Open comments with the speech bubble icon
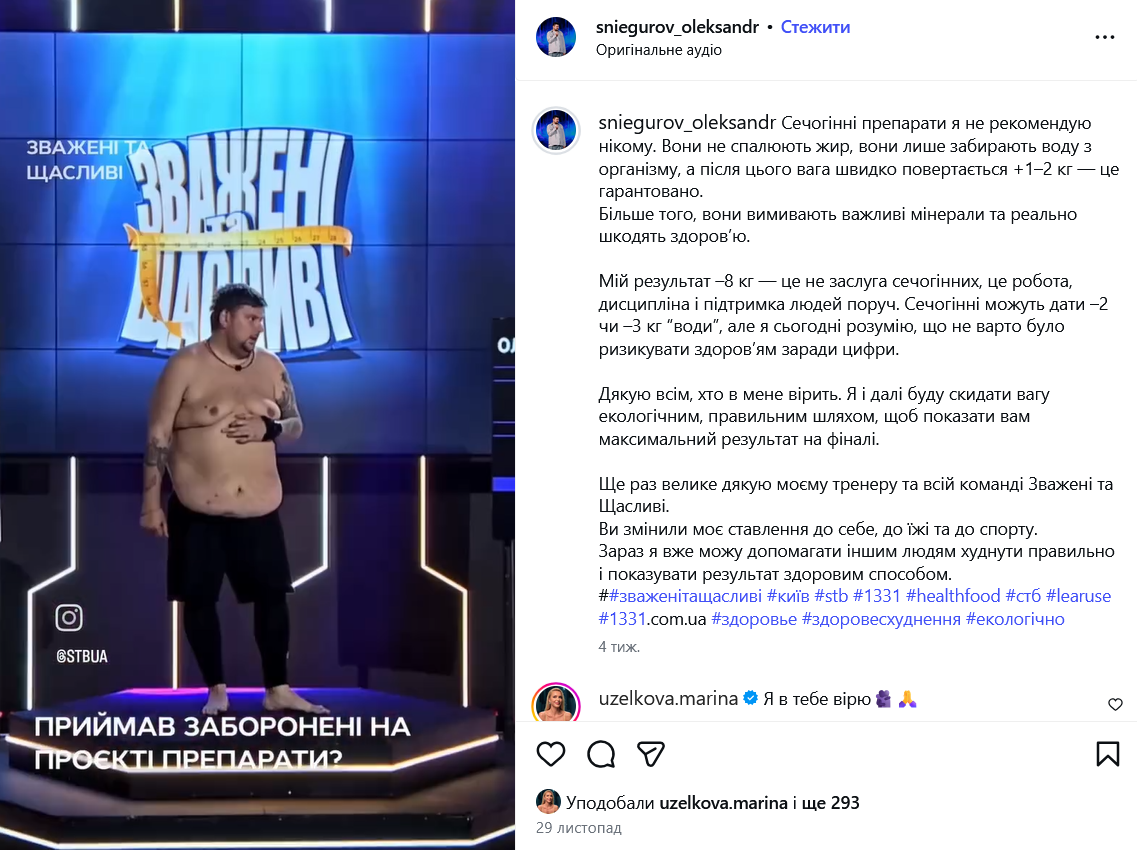1137x850 pixels. (x=601, y=754)
